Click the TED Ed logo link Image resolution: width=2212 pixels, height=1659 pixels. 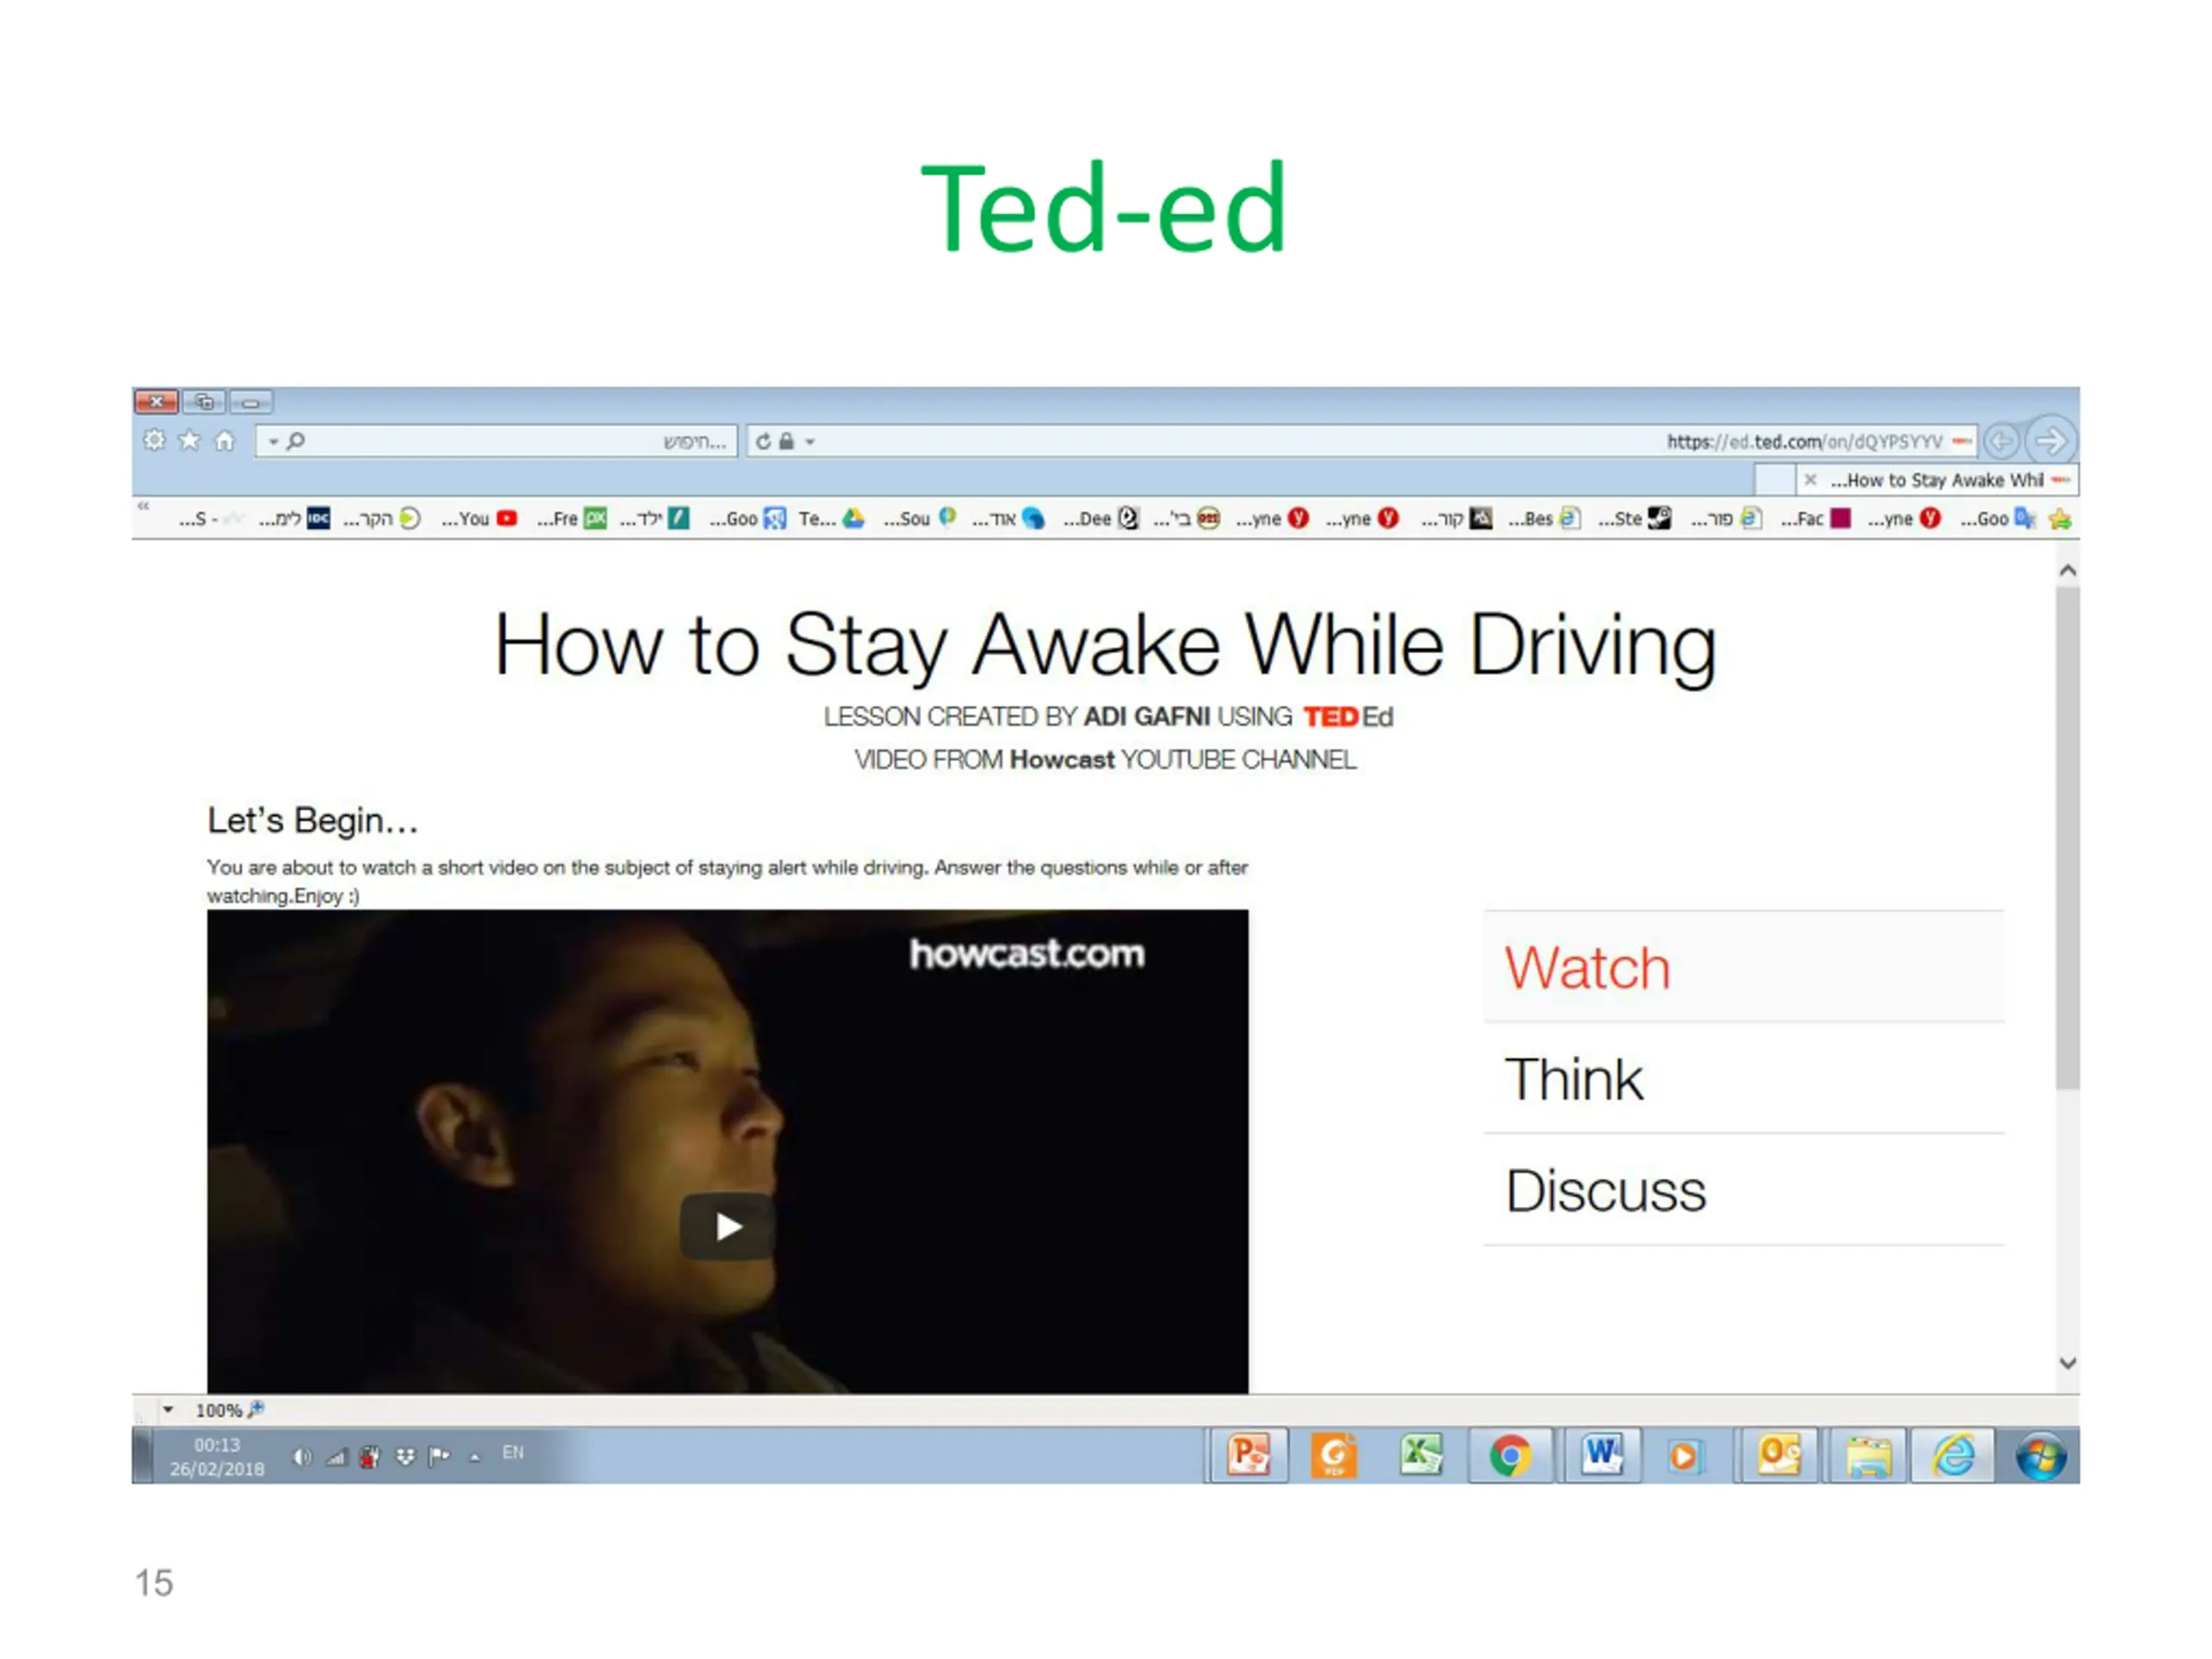click(1348, 717)
